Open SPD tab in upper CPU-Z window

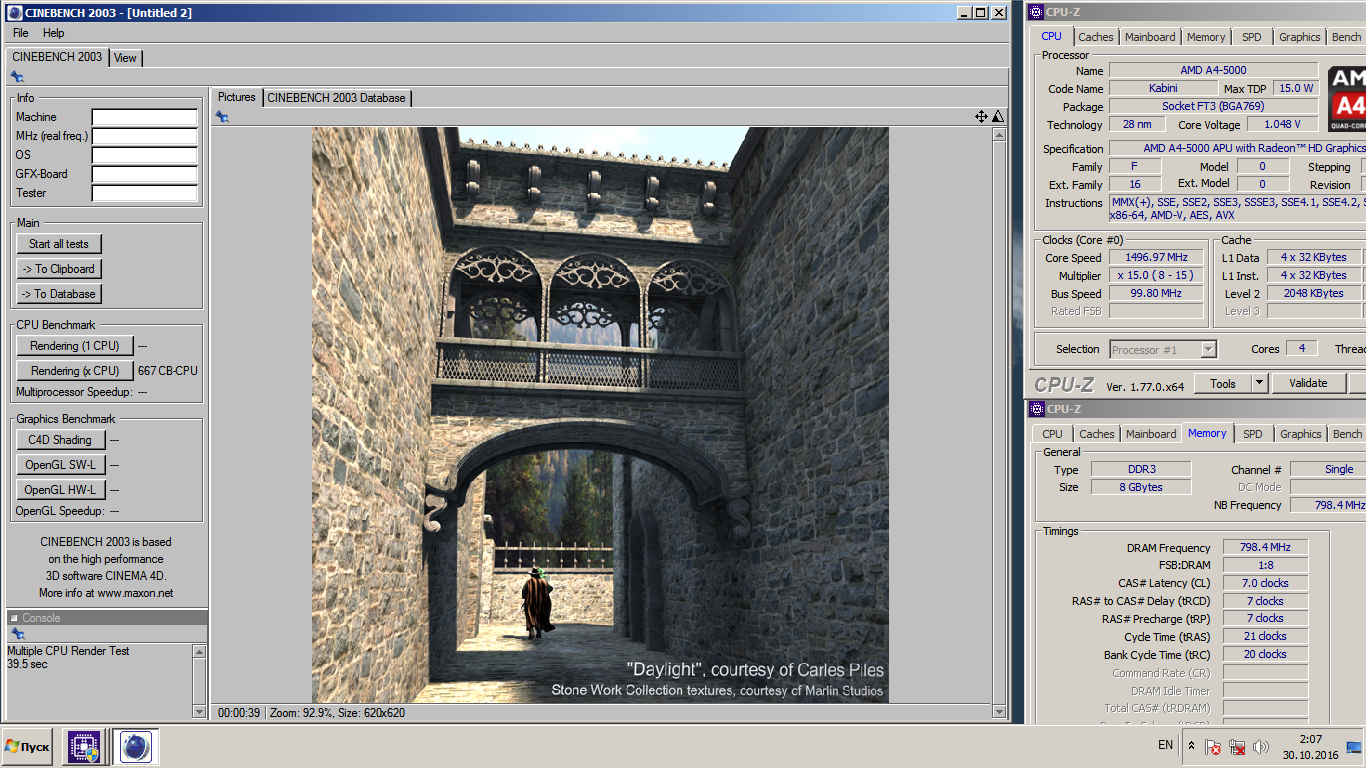click(x=1252, y=37)
